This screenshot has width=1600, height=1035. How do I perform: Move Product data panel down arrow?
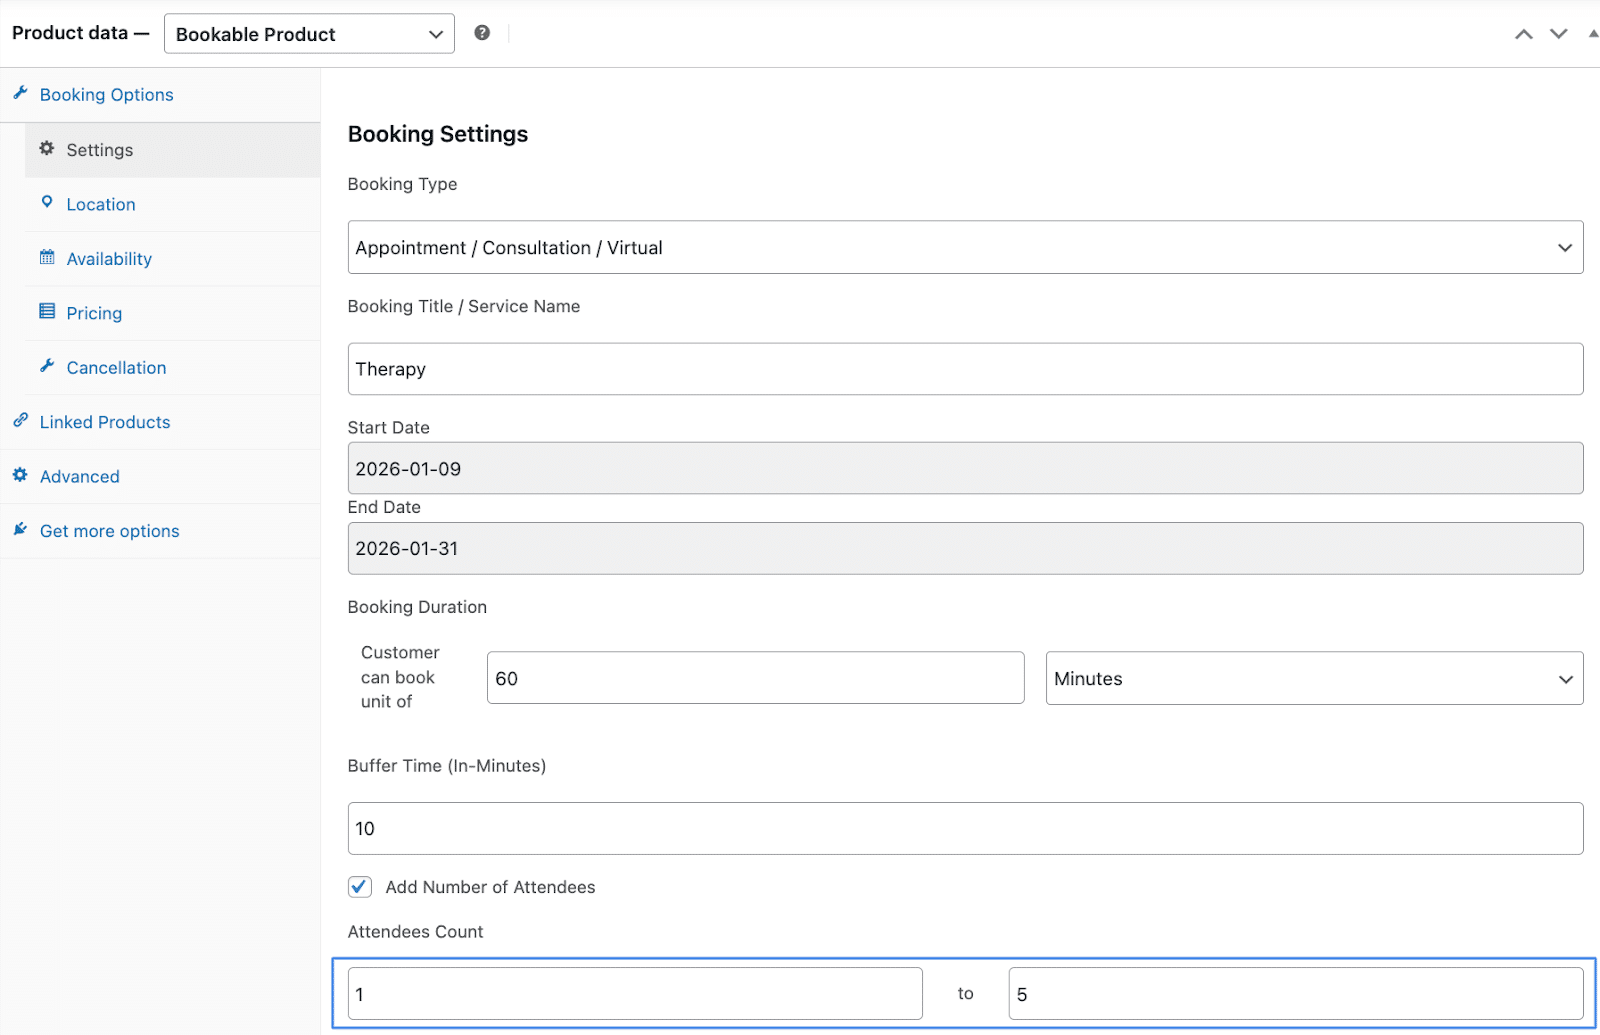[1559, 34]
